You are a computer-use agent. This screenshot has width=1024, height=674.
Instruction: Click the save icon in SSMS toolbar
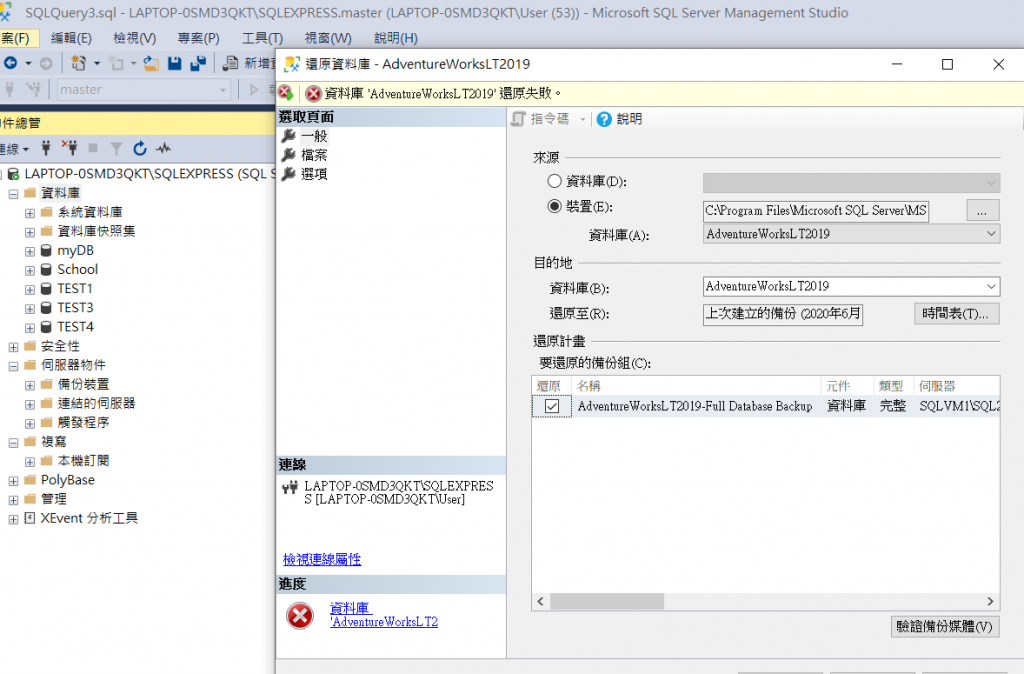click(174, 63)
